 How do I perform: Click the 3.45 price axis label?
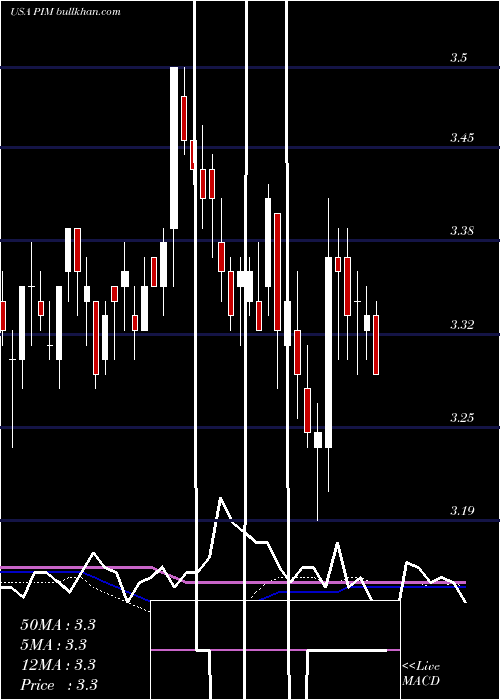coord(462,138)
